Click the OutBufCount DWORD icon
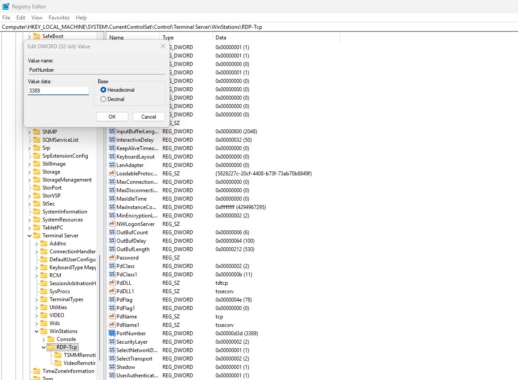This screenshot has width=518, height=380. pos(112,232)
